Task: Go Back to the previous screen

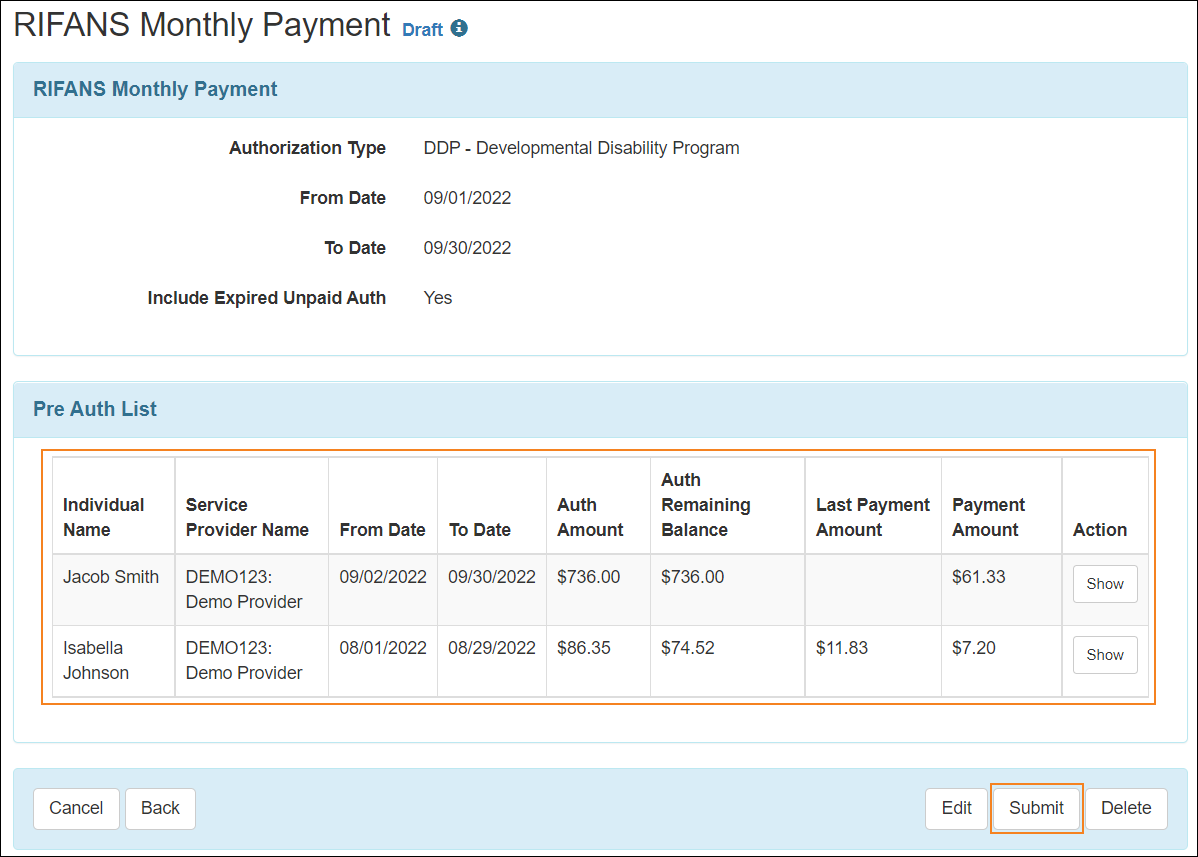Action: click(160, 808)
